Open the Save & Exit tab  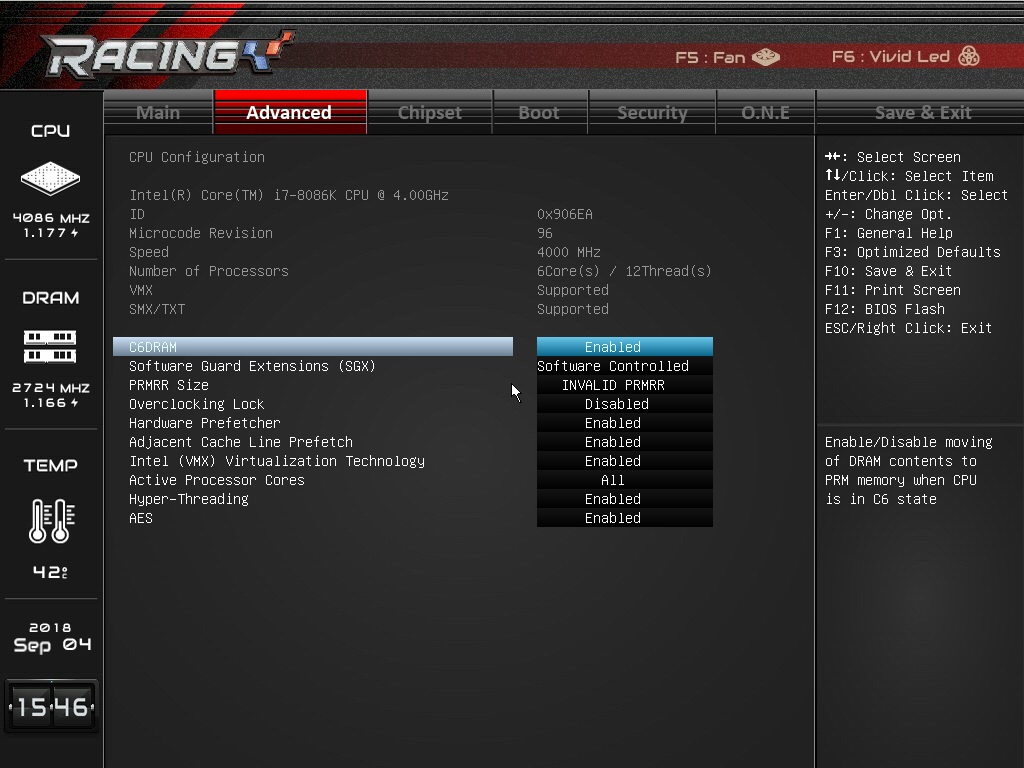click(x=922, y=112)
